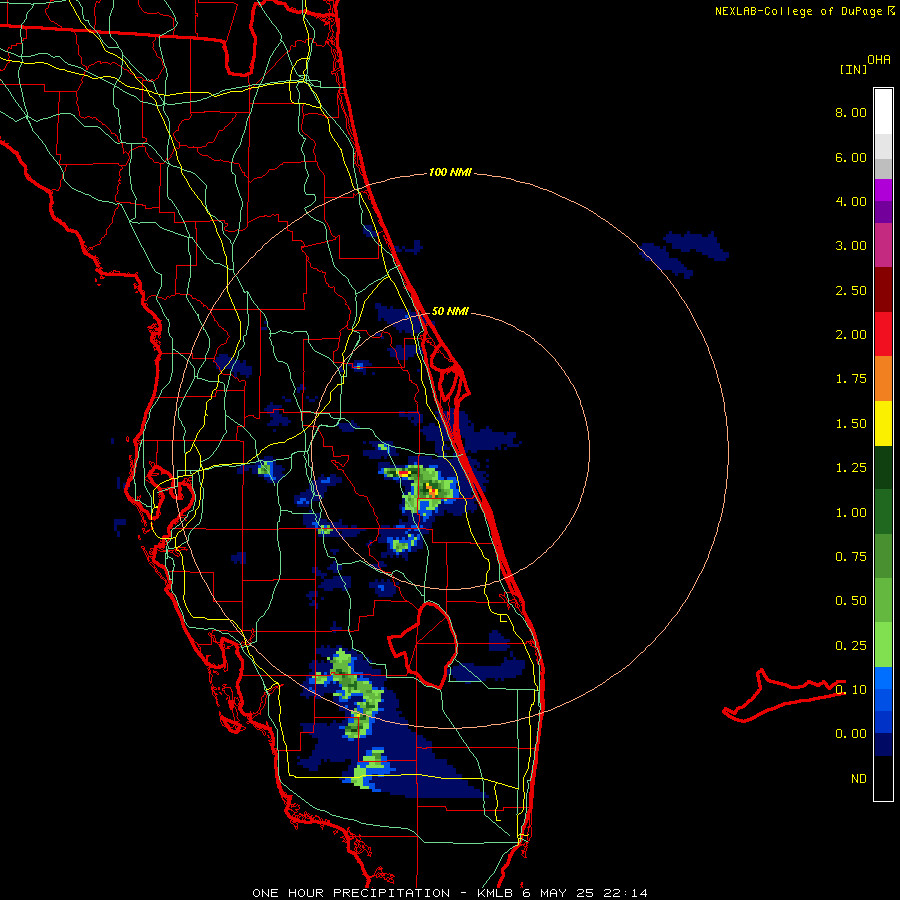Click the 0.50 legend value
The image size is (900, 900).
pos(851,601)
